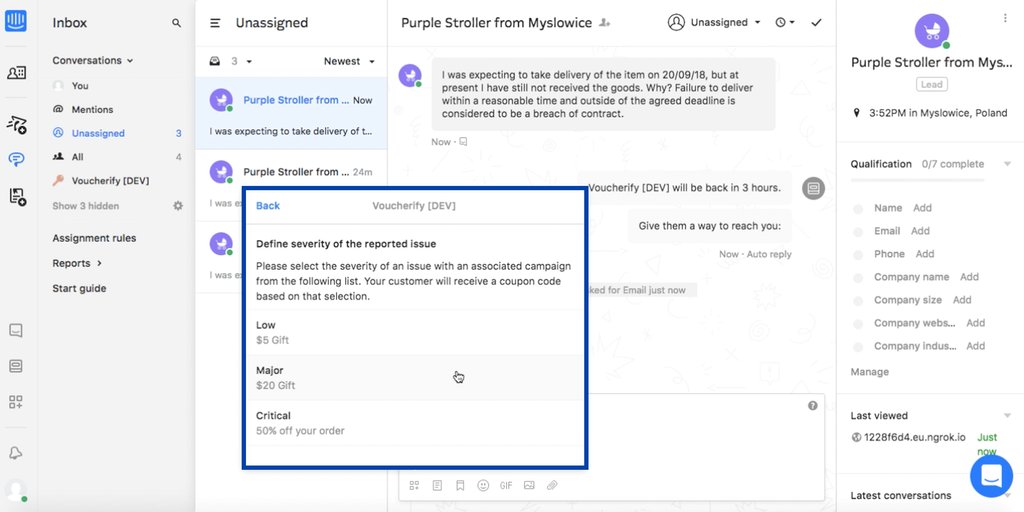Insert a GIF in the composer
The image size is (1024, 512).
pos(505,485)
